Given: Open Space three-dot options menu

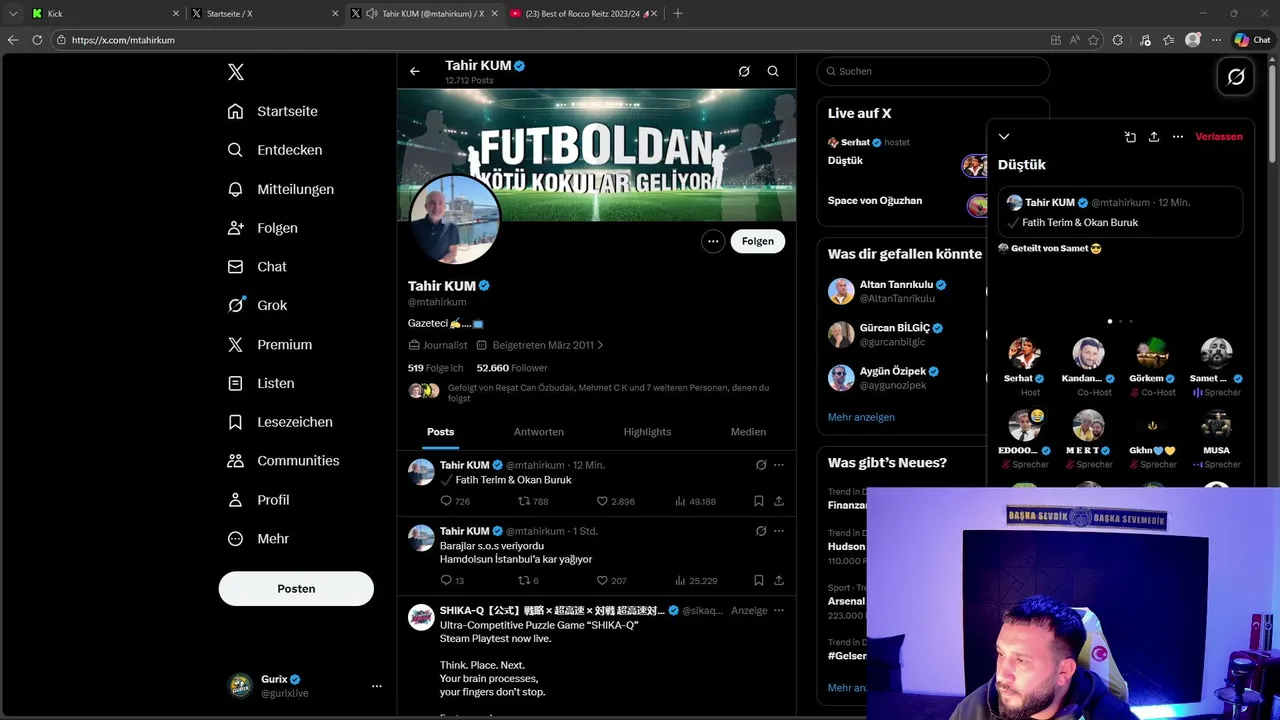Looking at the screenshot, I should (1178, 137).
